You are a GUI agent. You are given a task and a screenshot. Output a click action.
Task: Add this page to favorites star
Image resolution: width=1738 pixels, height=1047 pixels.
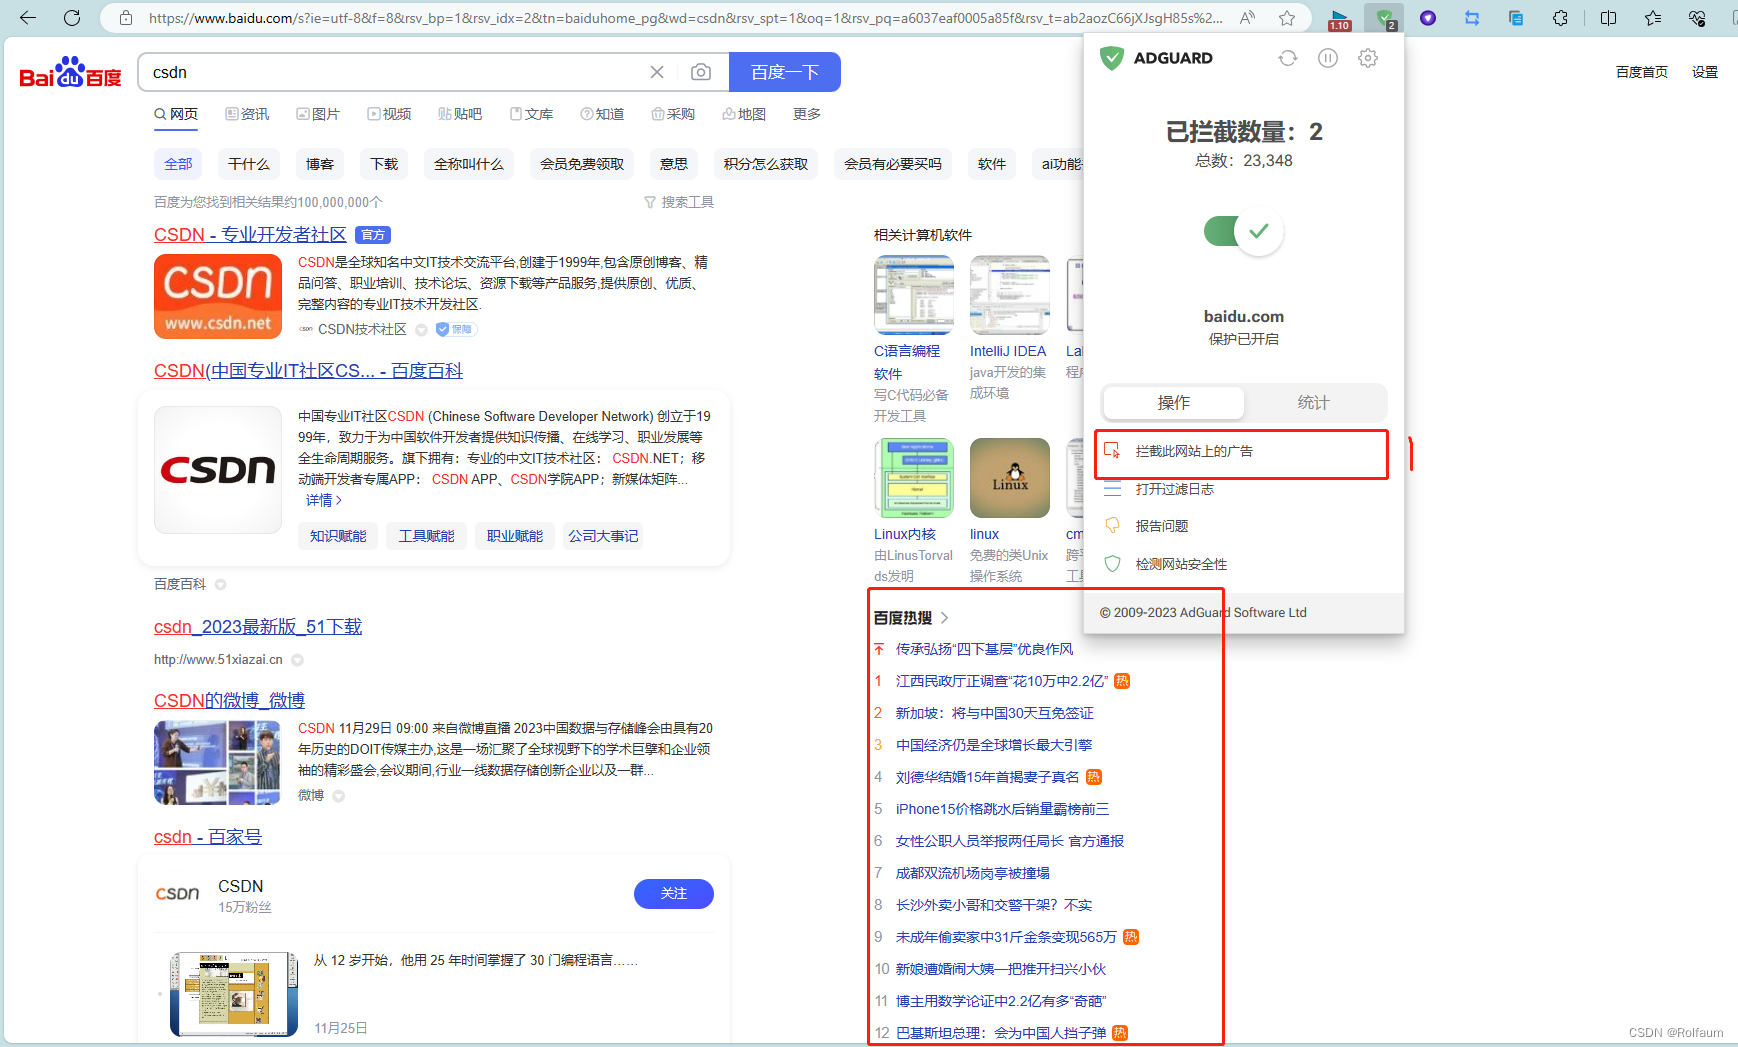tap(1287, 18)
